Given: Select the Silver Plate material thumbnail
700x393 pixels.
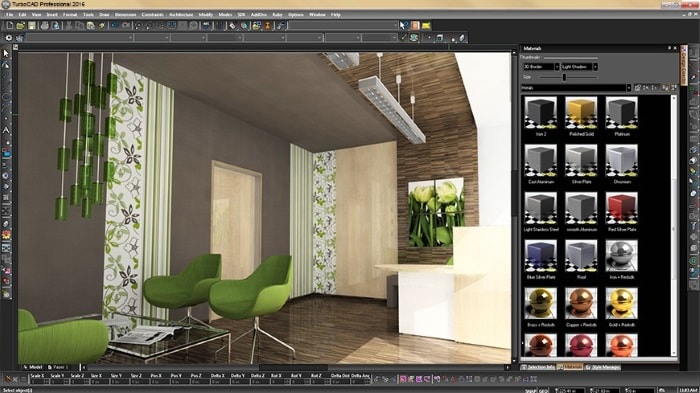Looking at the screenshot, I should click(x=581, y=160).
